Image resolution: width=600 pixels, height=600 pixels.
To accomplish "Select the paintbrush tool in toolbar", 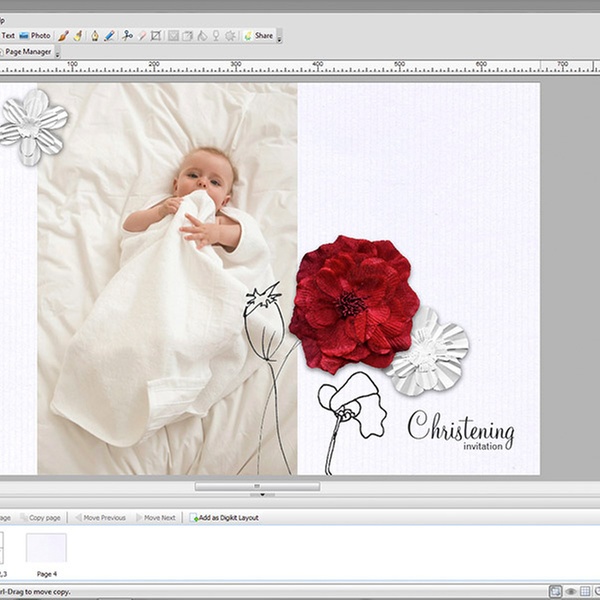I will tap(62, 35).
